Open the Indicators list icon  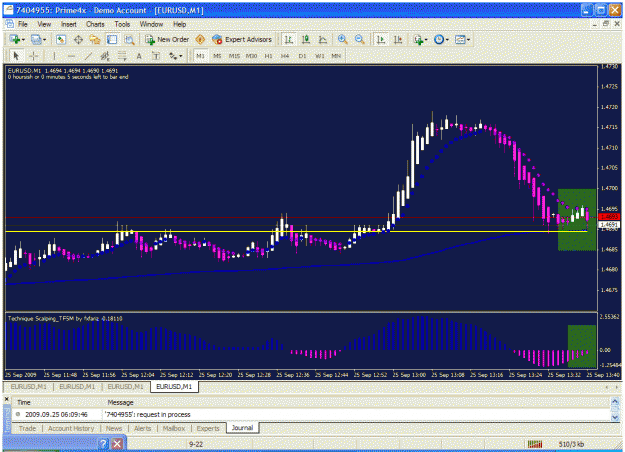pyautogui.click(x=419, y=39)
